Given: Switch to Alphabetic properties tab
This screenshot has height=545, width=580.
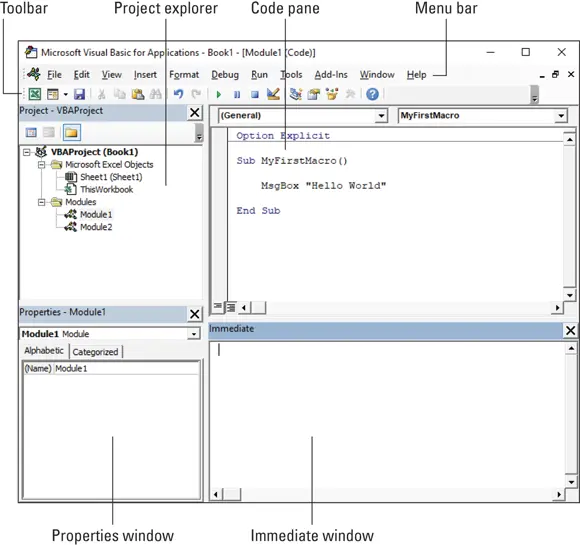Looking at the screenshot, I should 44,350.
